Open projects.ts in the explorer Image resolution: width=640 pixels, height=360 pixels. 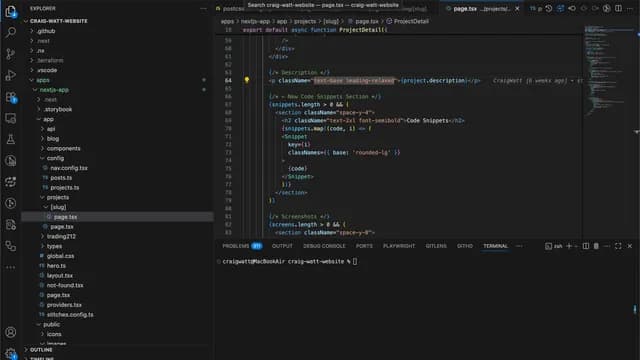point(64,187)
